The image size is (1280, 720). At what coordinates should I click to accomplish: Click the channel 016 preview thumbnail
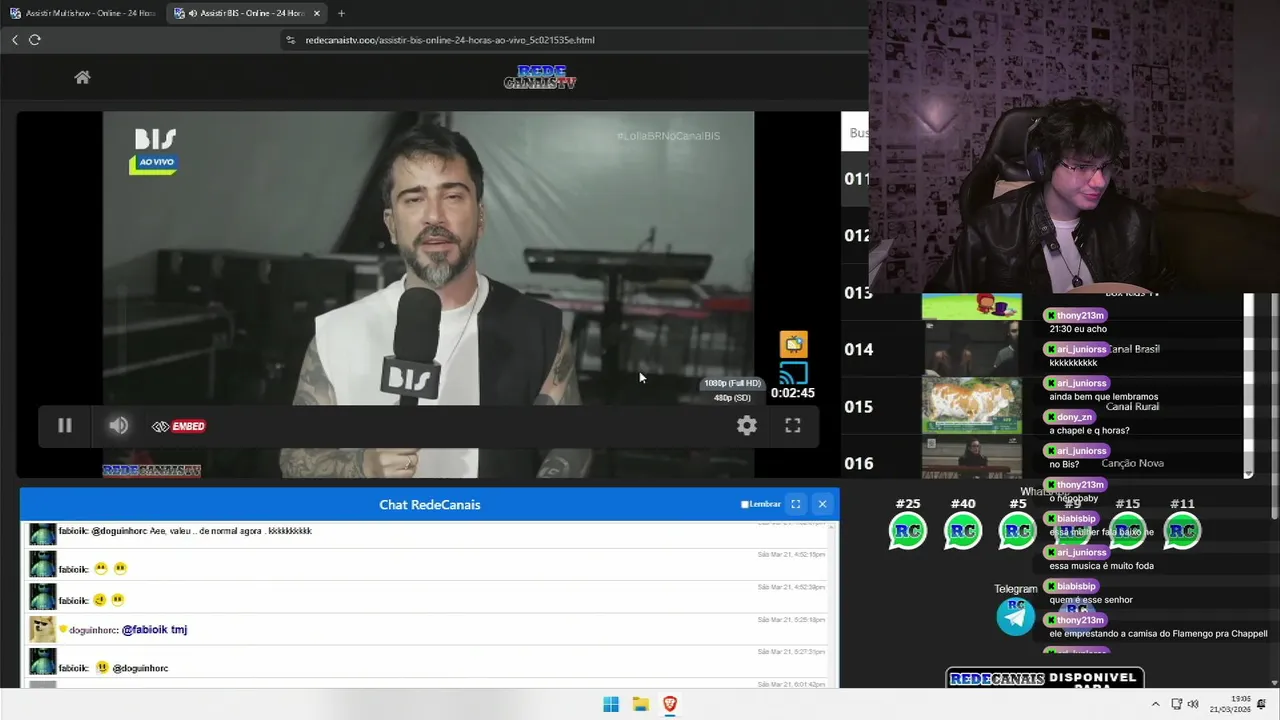coord(972,459)
